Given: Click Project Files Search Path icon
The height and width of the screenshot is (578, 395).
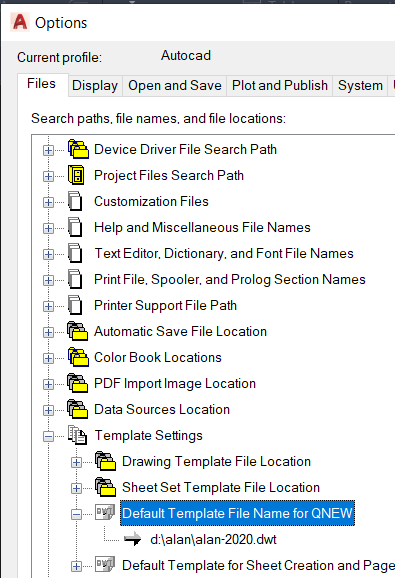Looking at the screenshot, I should (x=76, y=175).
